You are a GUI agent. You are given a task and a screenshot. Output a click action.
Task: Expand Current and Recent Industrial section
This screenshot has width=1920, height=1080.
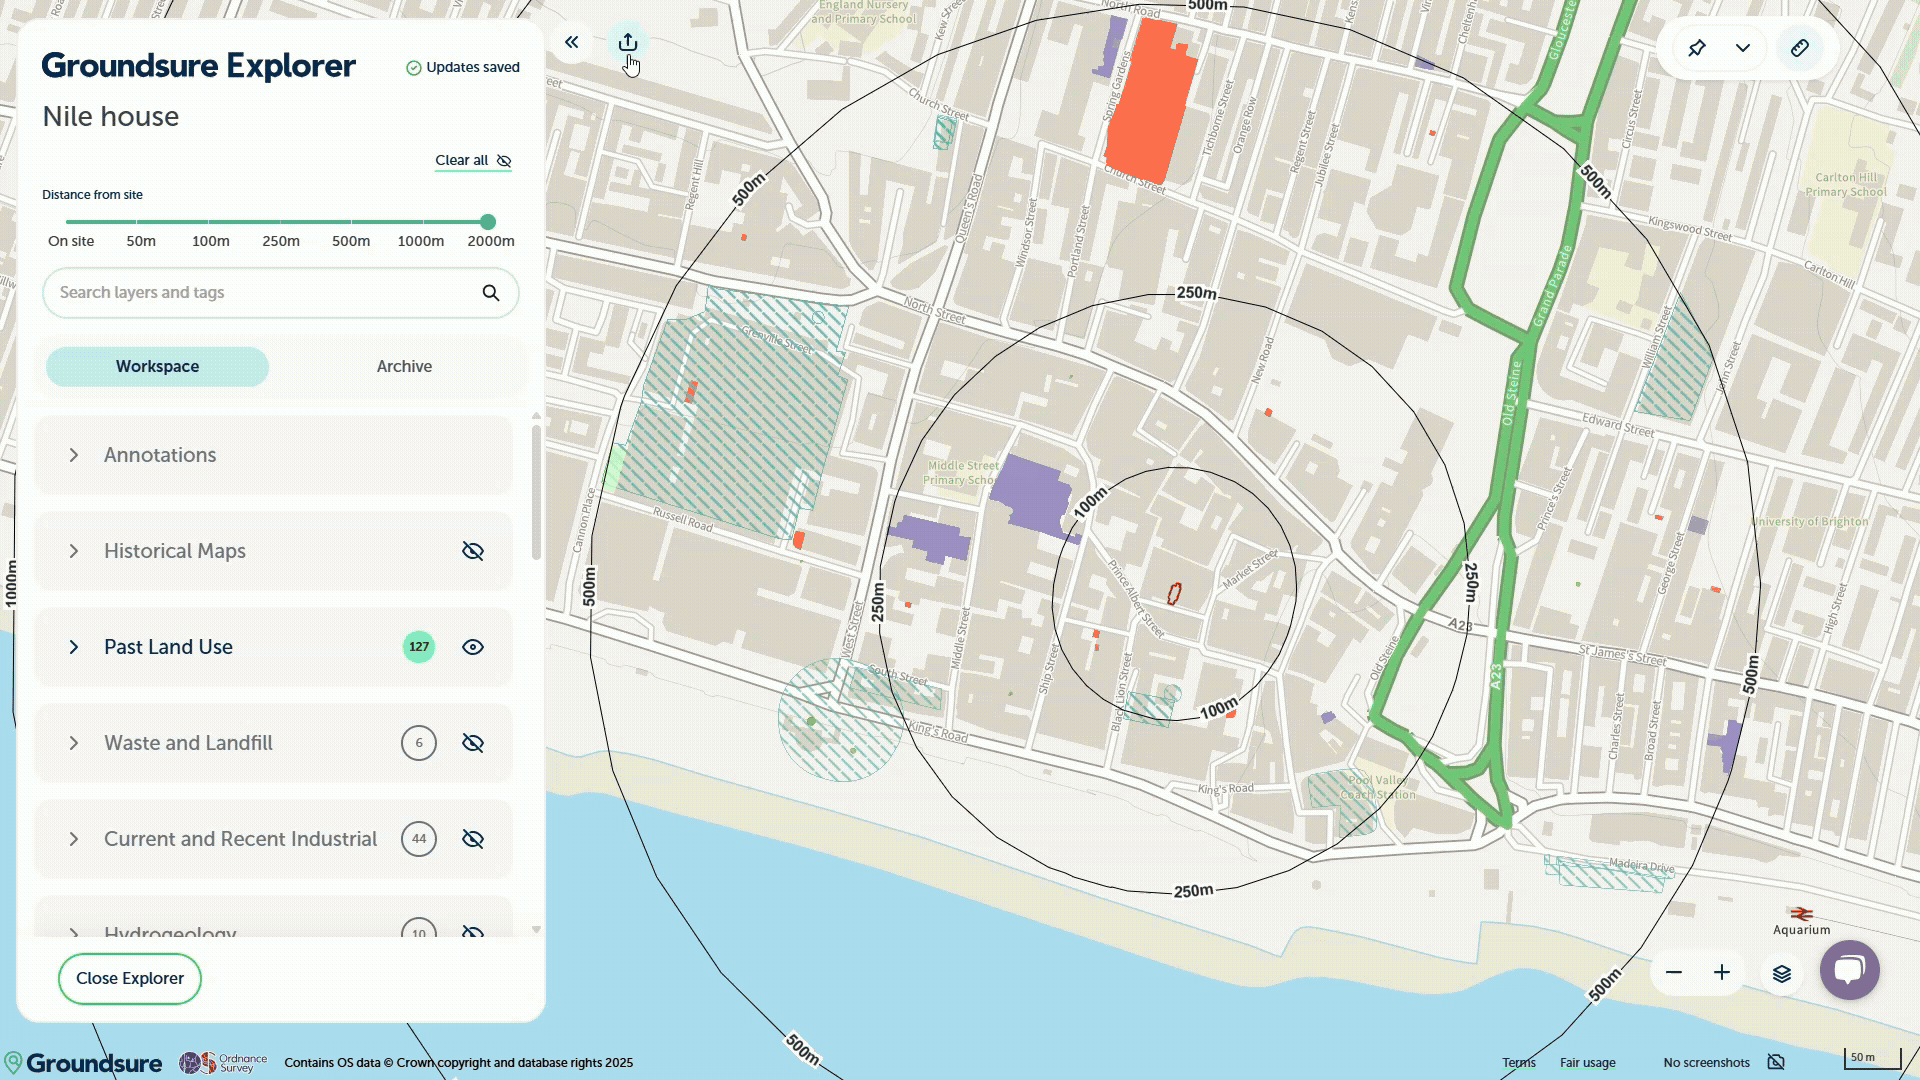[x=74, y=839]
